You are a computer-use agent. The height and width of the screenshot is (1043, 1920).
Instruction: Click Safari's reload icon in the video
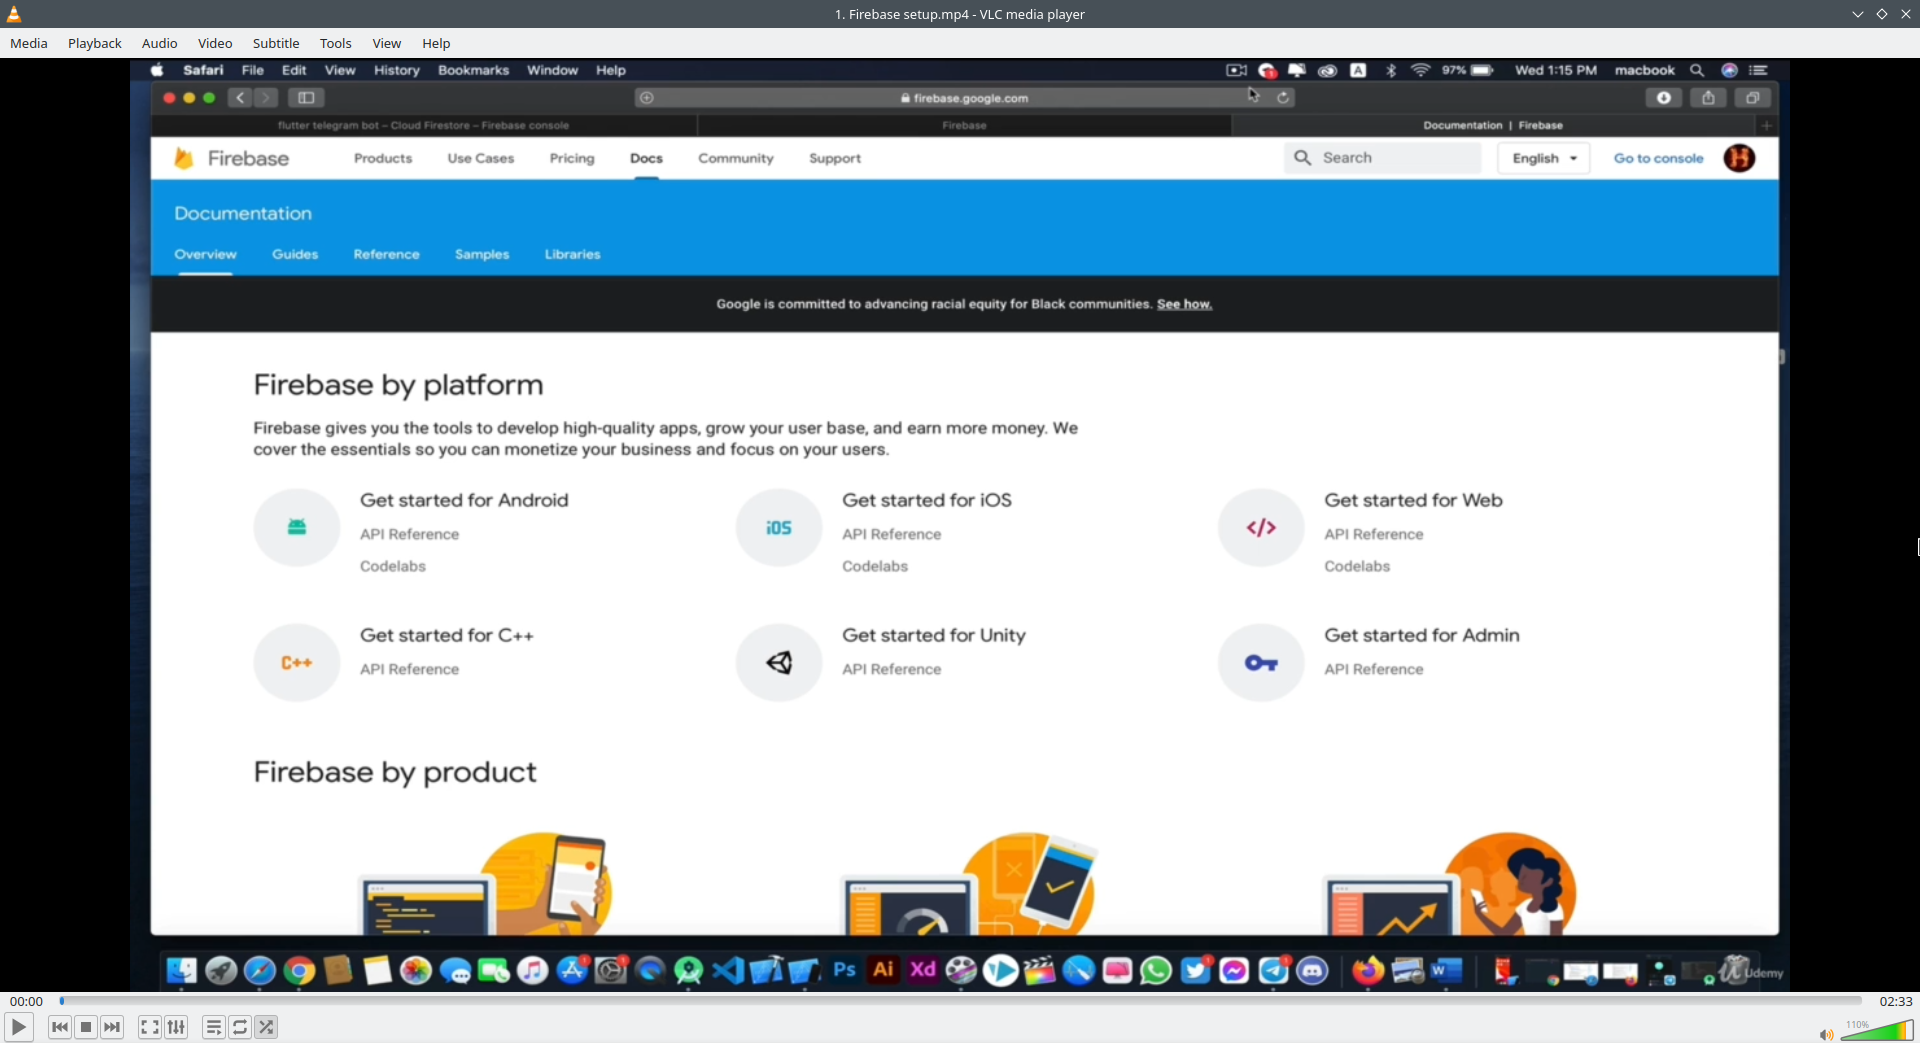[x=1284, y=98]
